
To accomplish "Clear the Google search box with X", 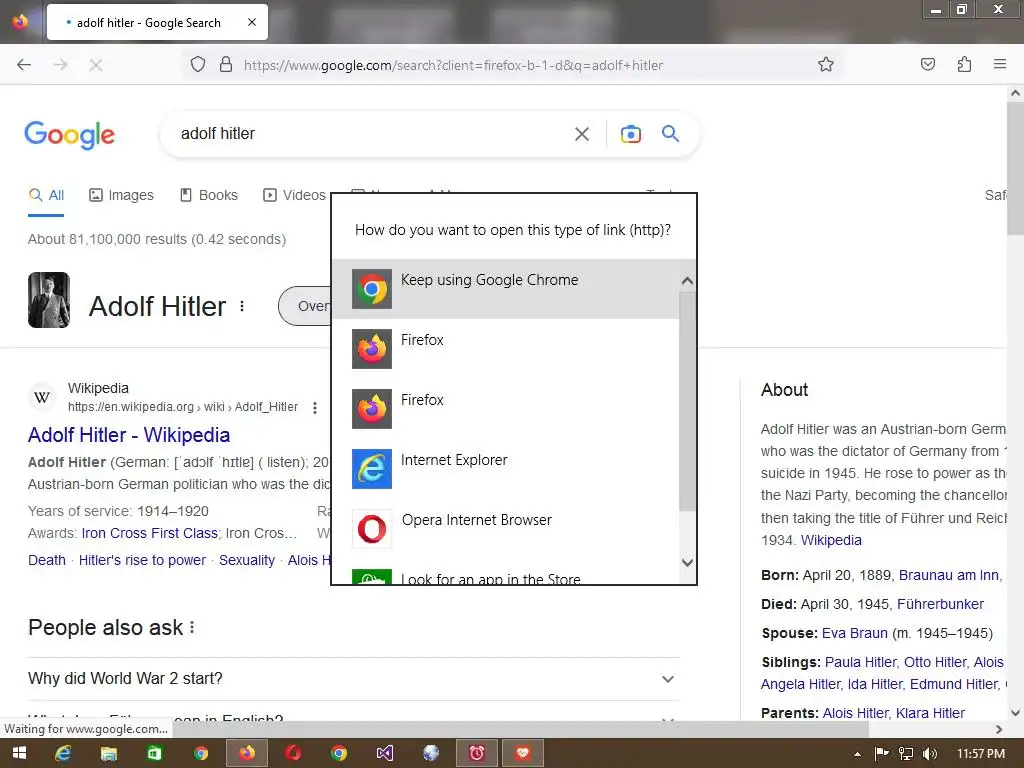I will 582,134.
